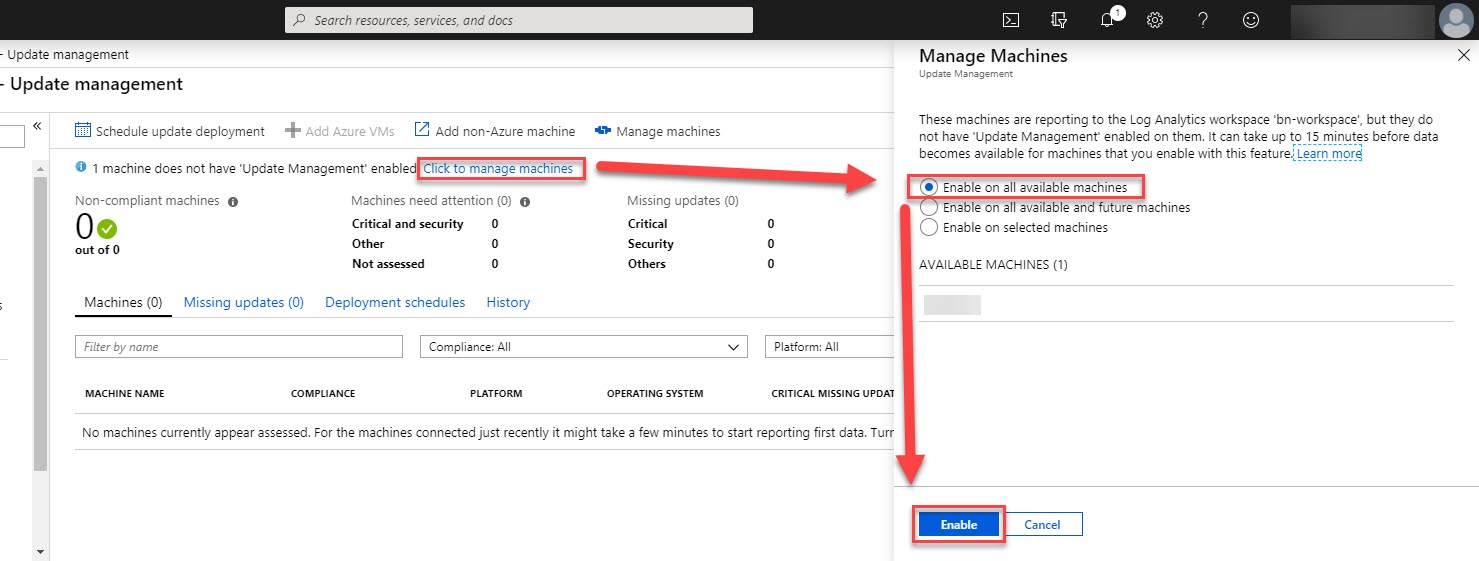Open the Compliance: All dropdown
The height and width of the screenshot is (561, 1479).
coord(583,347)
